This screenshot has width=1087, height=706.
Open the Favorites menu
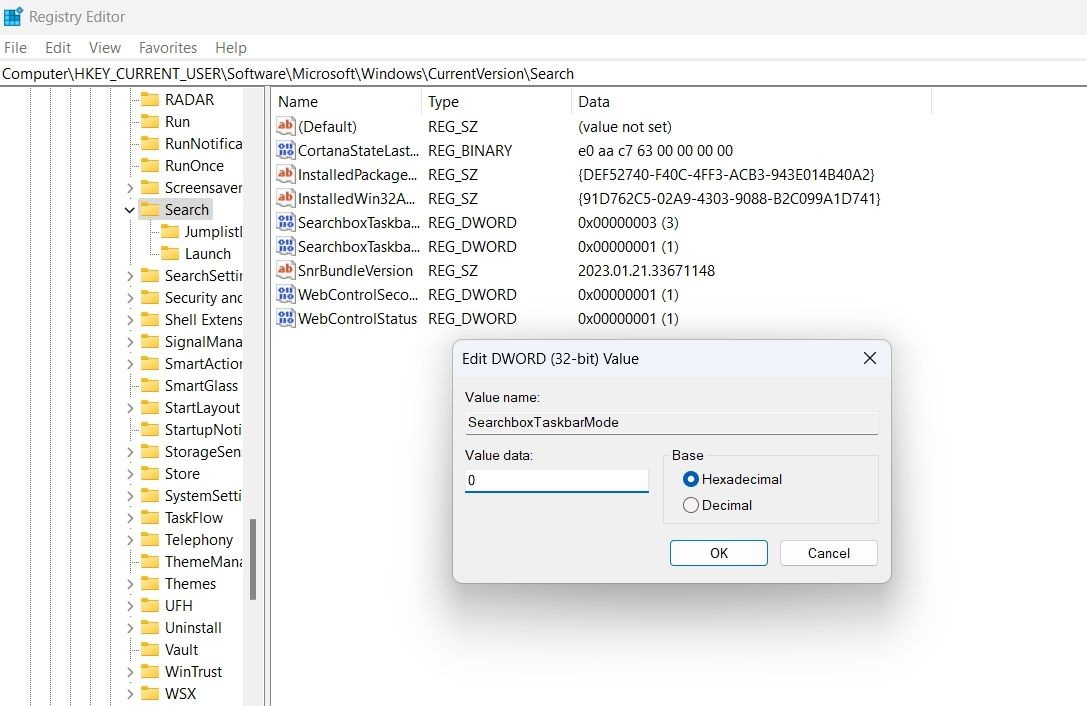pos(168,48)
